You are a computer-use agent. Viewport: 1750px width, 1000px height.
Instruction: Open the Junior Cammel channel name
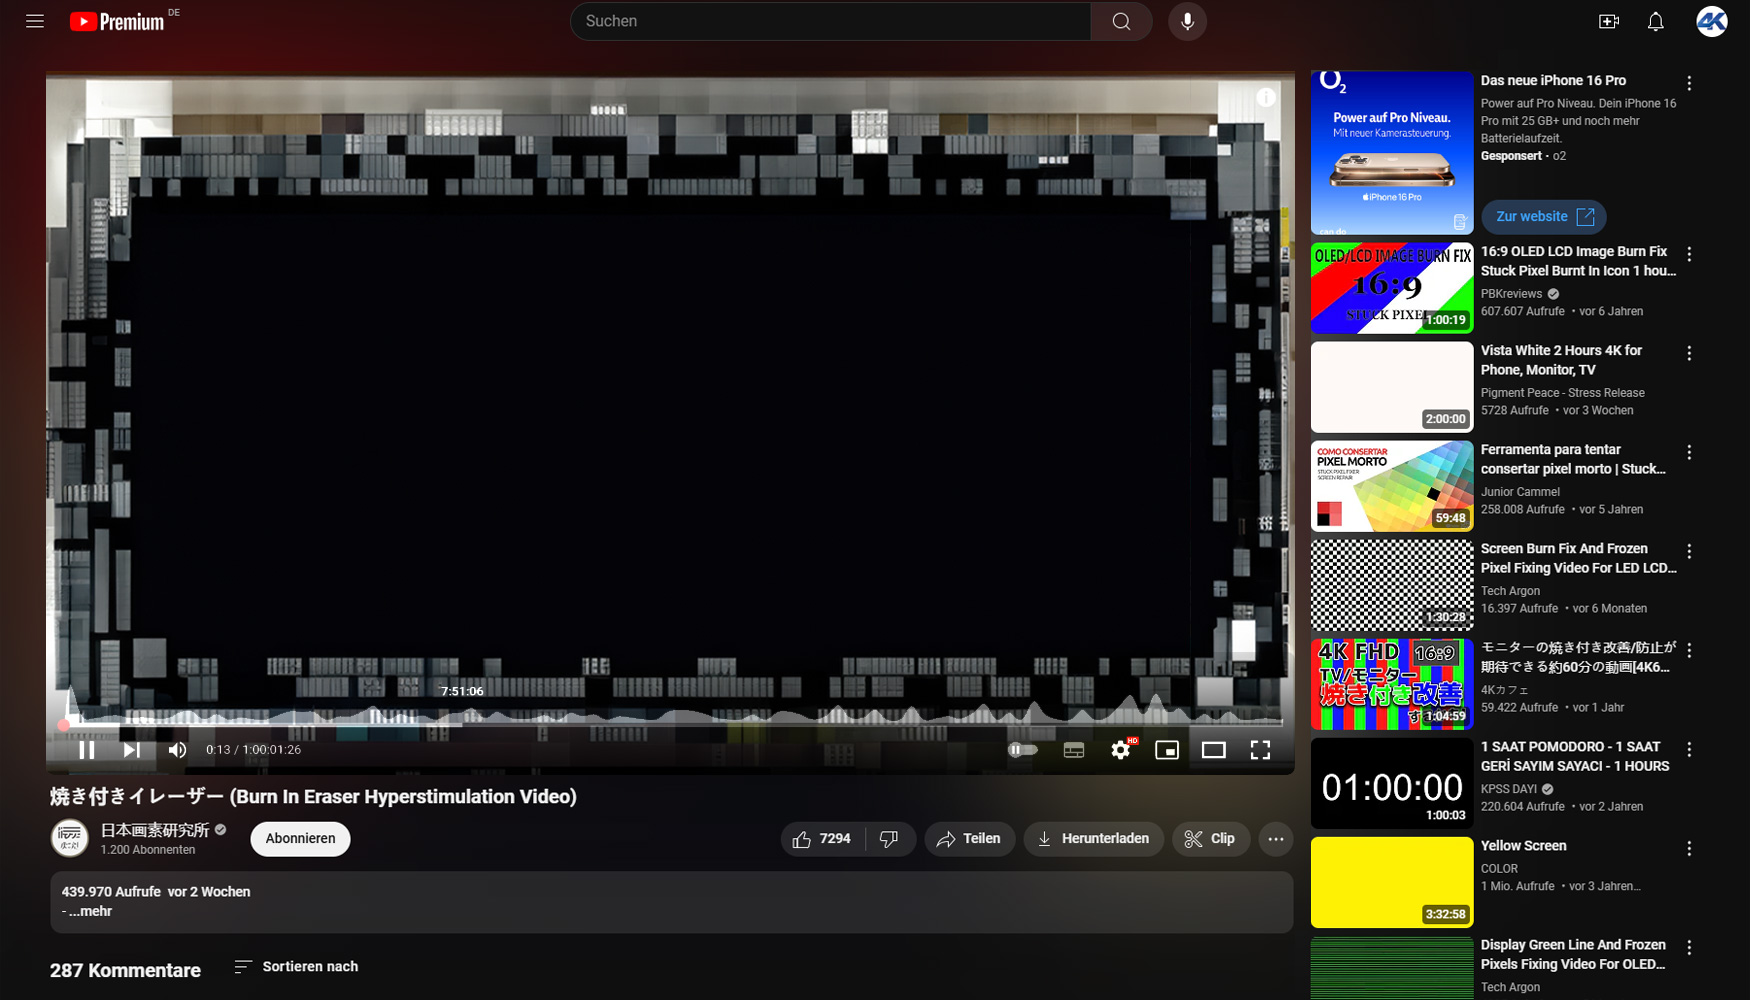pos(1520,492)
